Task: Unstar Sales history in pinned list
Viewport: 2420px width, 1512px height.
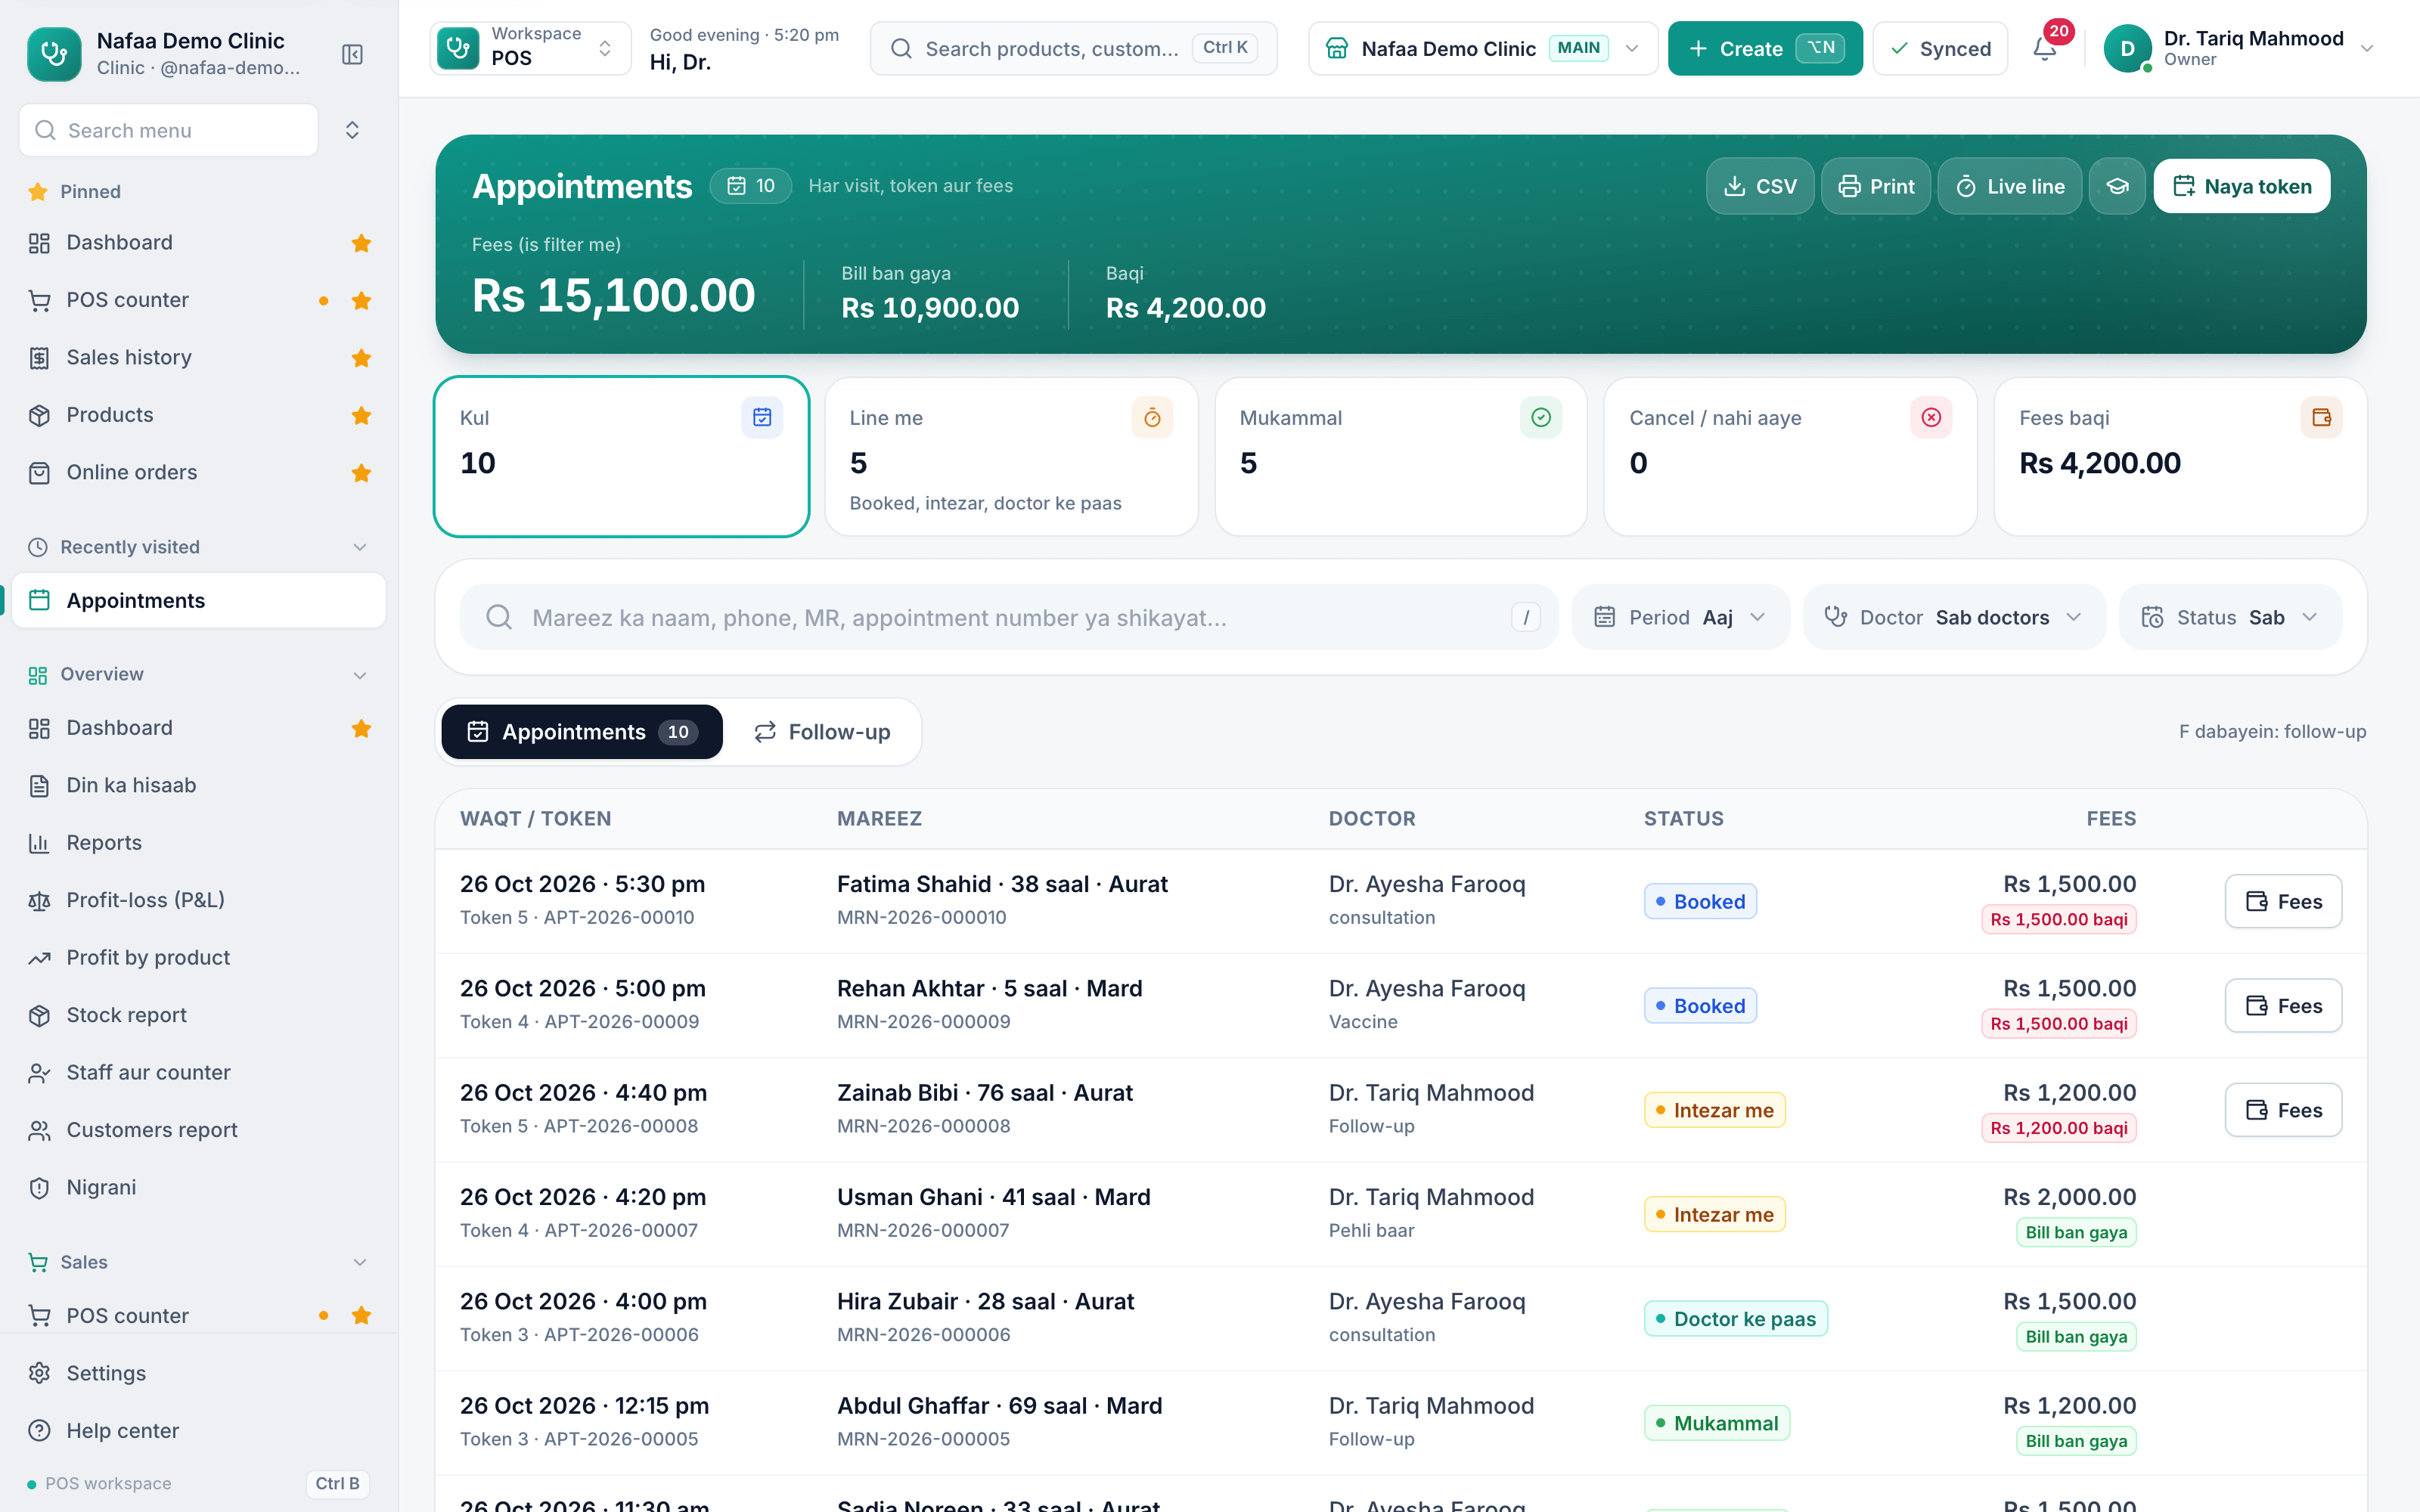Action: point(361,358)
